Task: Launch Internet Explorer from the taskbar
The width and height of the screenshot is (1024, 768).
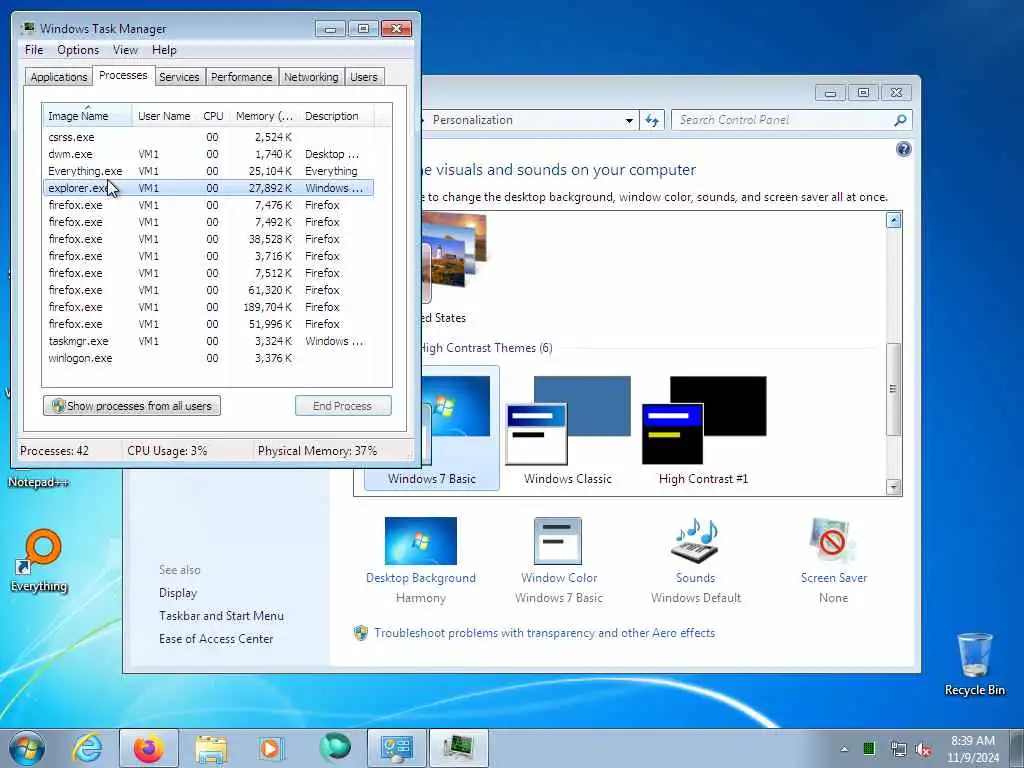Action: click(88, 748)
